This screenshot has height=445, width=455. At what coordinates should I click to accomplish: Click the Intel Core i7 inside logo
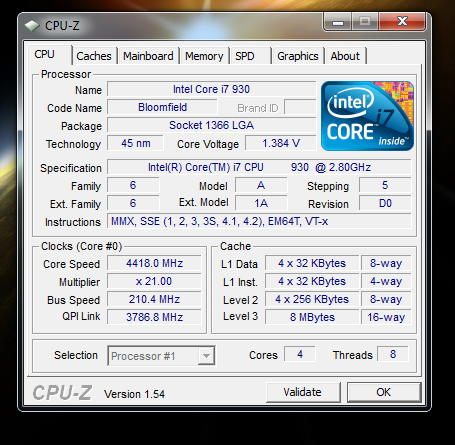tap(367, 116)
